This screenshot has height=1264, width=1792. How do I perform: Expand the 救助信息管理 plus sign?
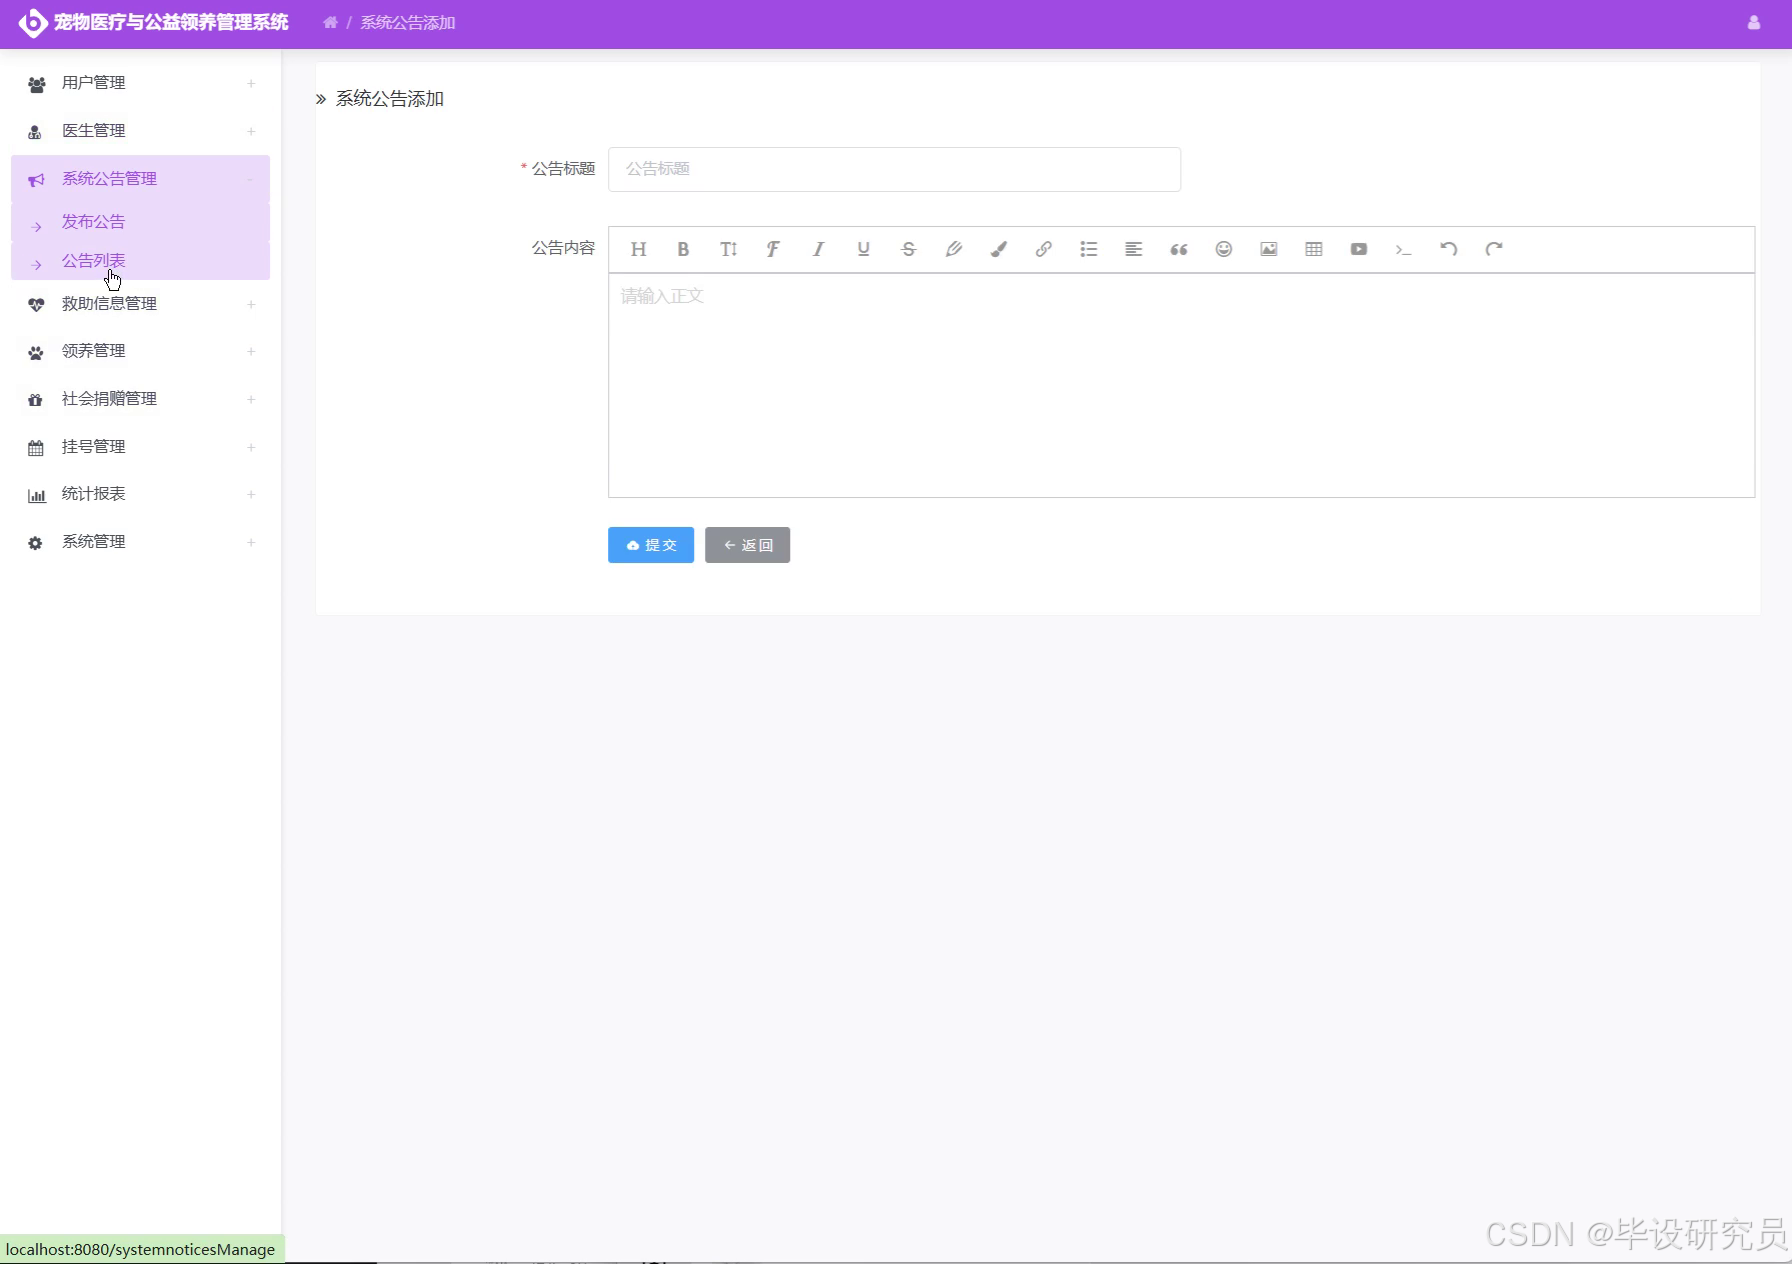pyautogui.click(x=251, y=304)
